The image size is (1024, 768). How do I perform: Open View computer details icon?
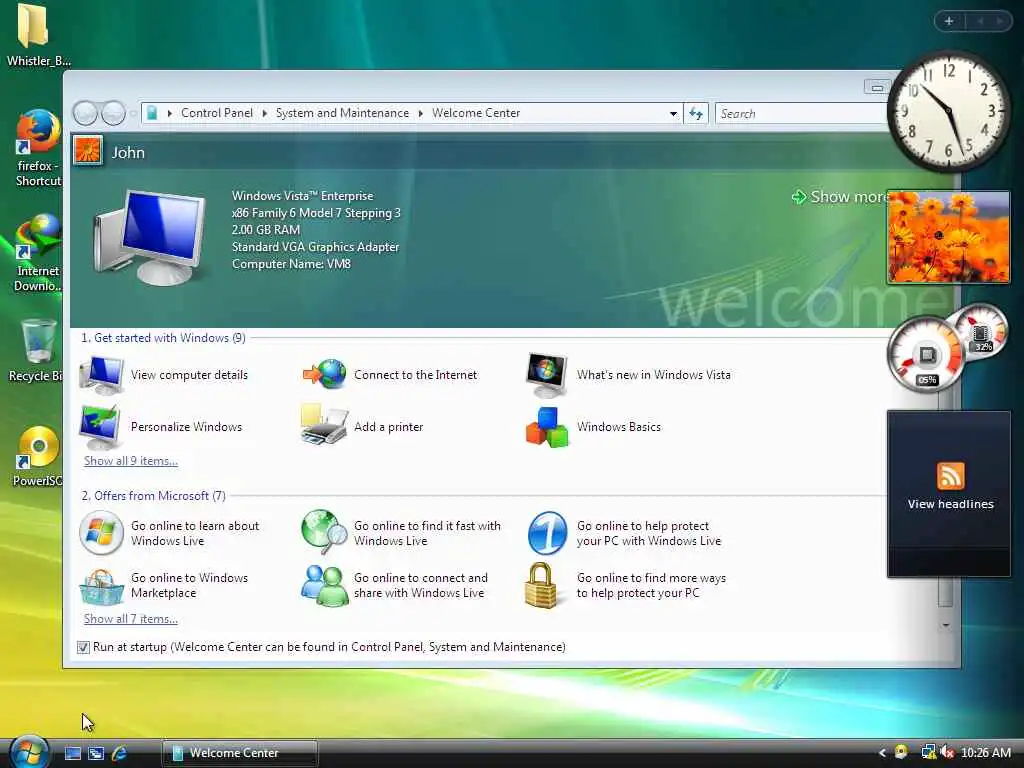101,375
